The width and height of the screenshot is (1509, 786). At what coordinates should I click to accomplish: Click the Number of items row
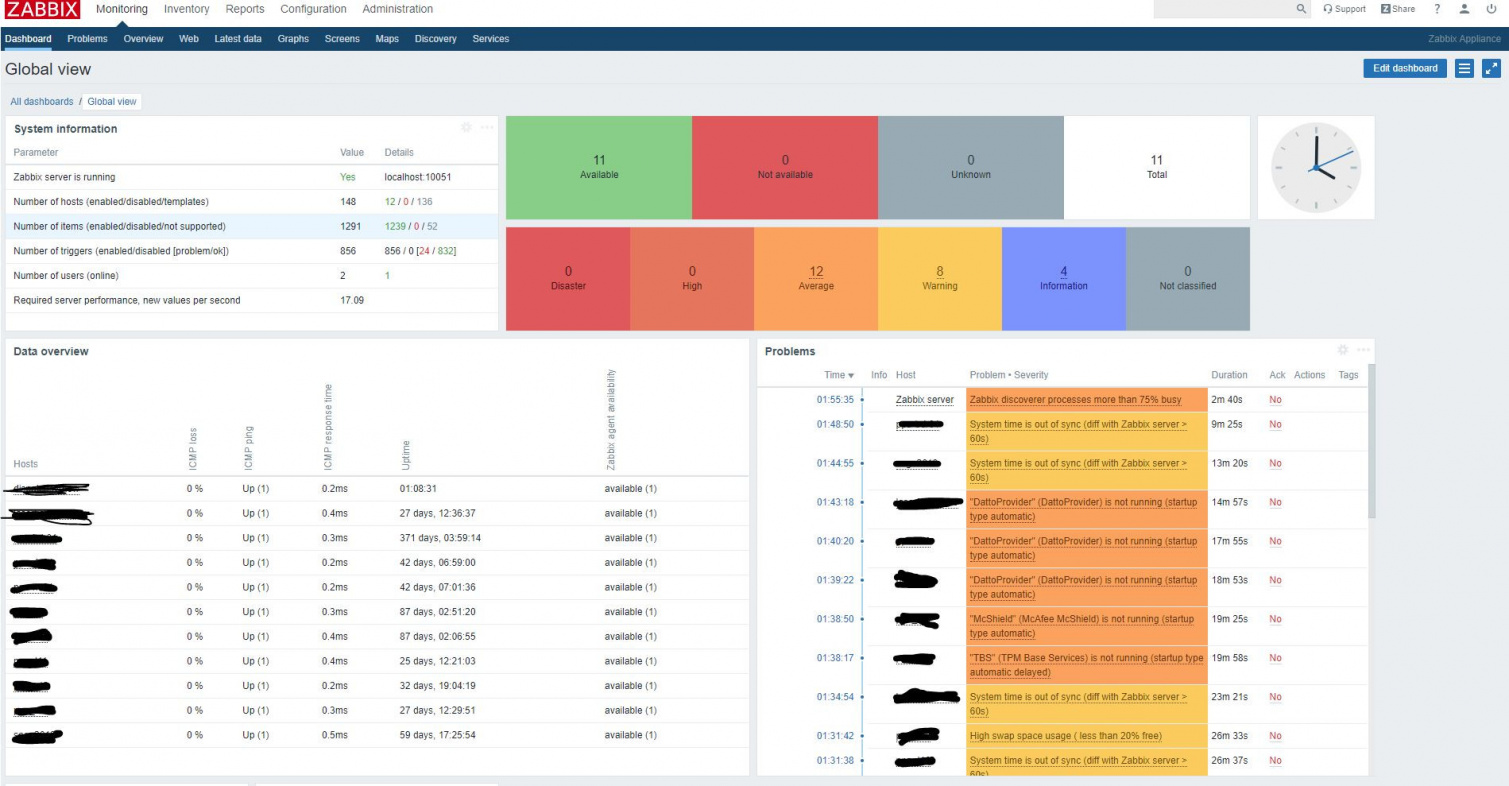coord(252,226)
